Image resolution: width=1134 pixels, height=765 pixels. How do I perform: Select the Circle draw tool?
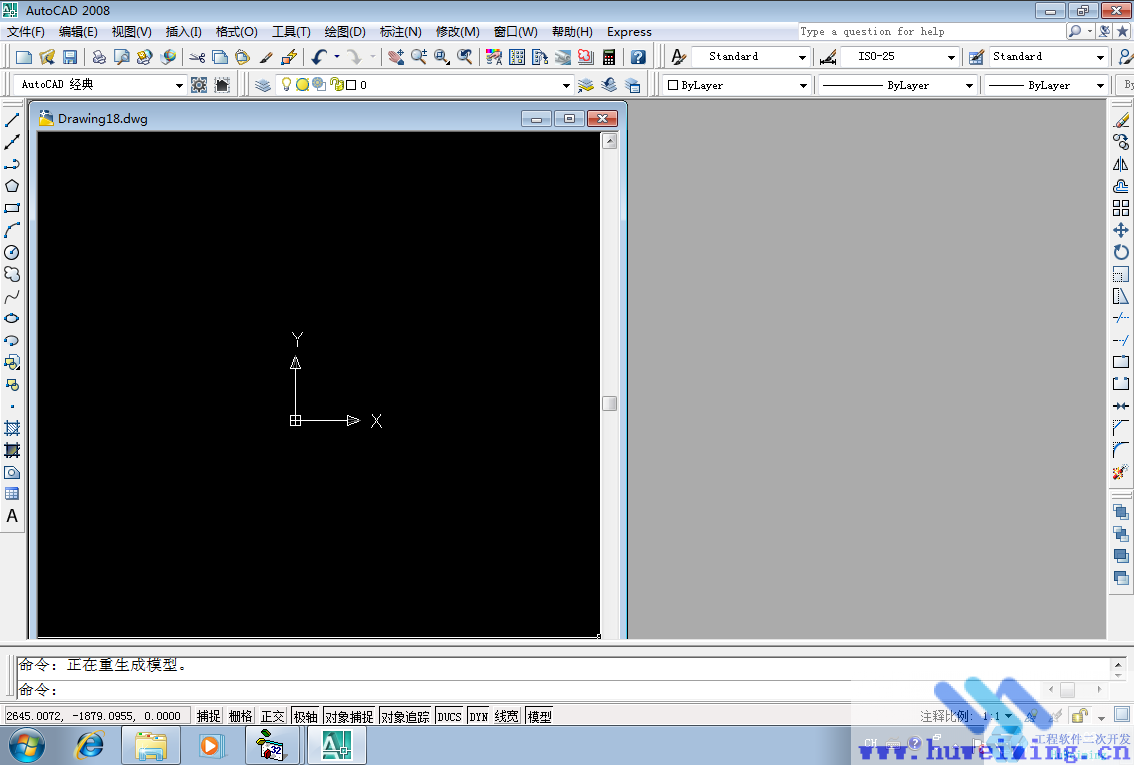pyautogui.click(x=12, y=252)
